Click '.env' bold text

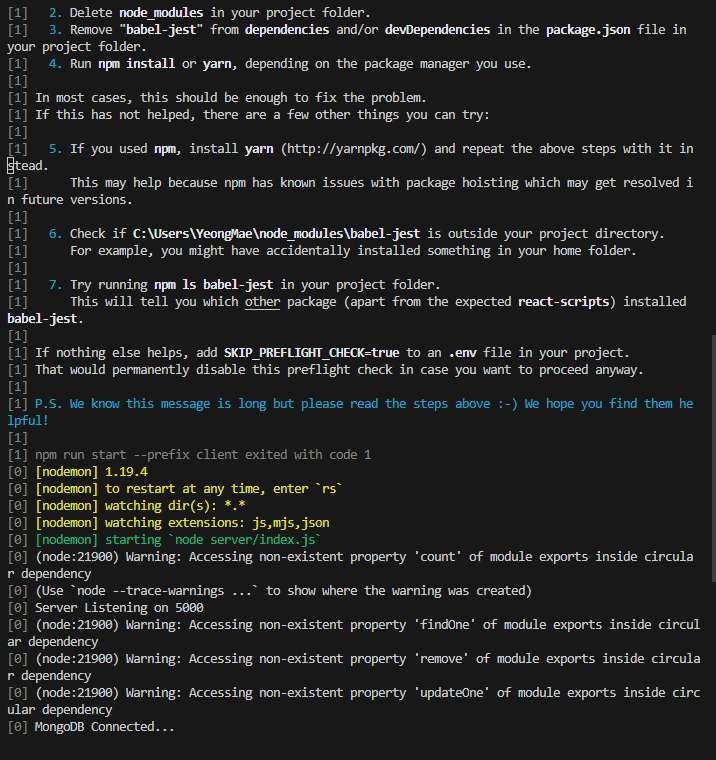(462, 353)
